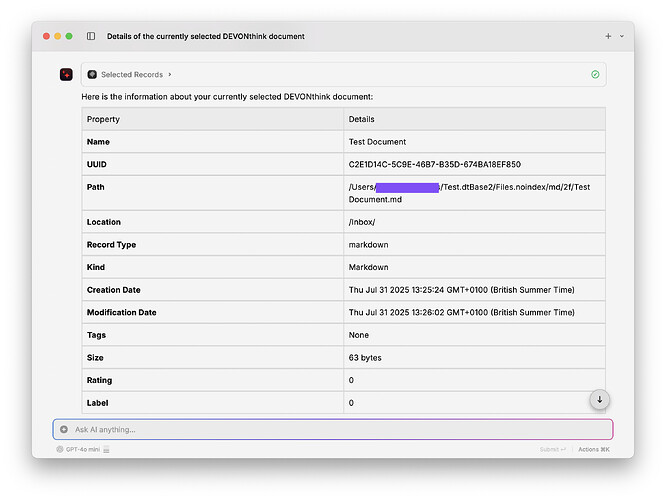Image resolution: width=665 pixels, height=500 pixels.
Task: Click the Name row label
Action: click(x=98, y=142)
